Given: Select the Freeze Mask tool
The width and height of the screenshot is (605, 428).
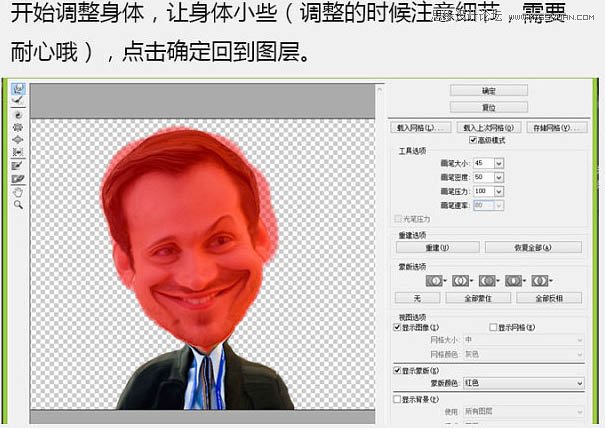Looking at the screenshot, I should point(18,166).
